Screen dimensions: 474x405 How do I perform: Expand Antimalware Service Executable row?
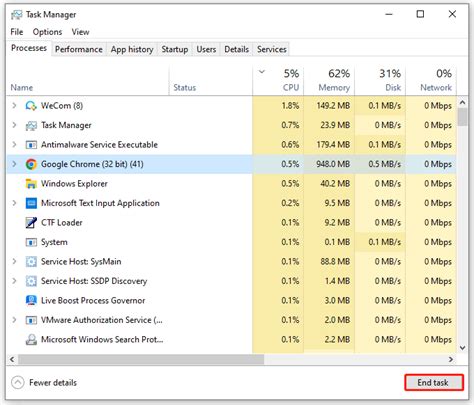(14, 145)
